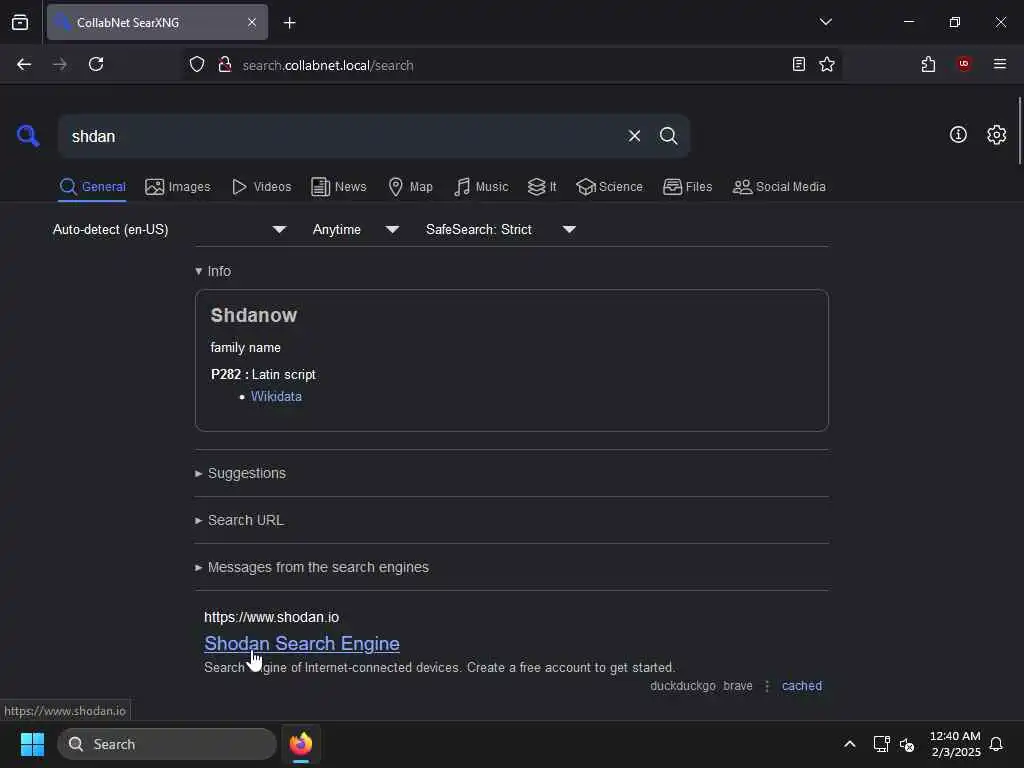Open Anytime time range dropdown

pos(356,230)
